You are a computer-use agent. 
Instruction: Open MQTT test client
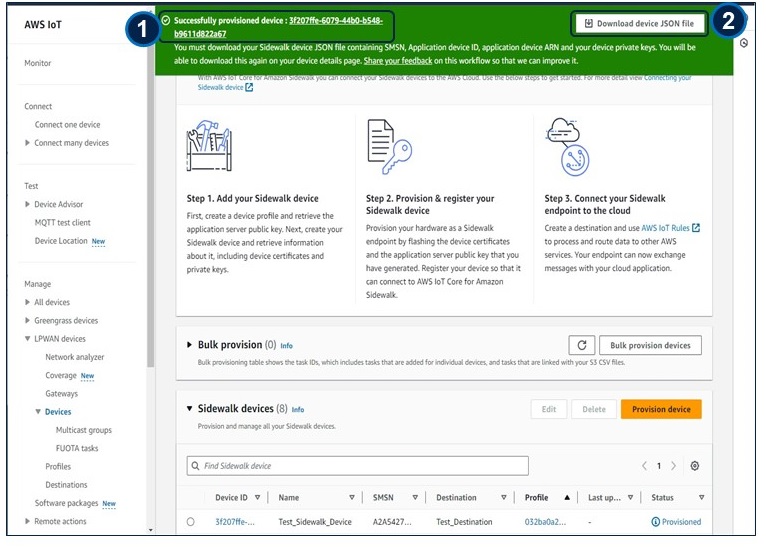pos(63,223)
